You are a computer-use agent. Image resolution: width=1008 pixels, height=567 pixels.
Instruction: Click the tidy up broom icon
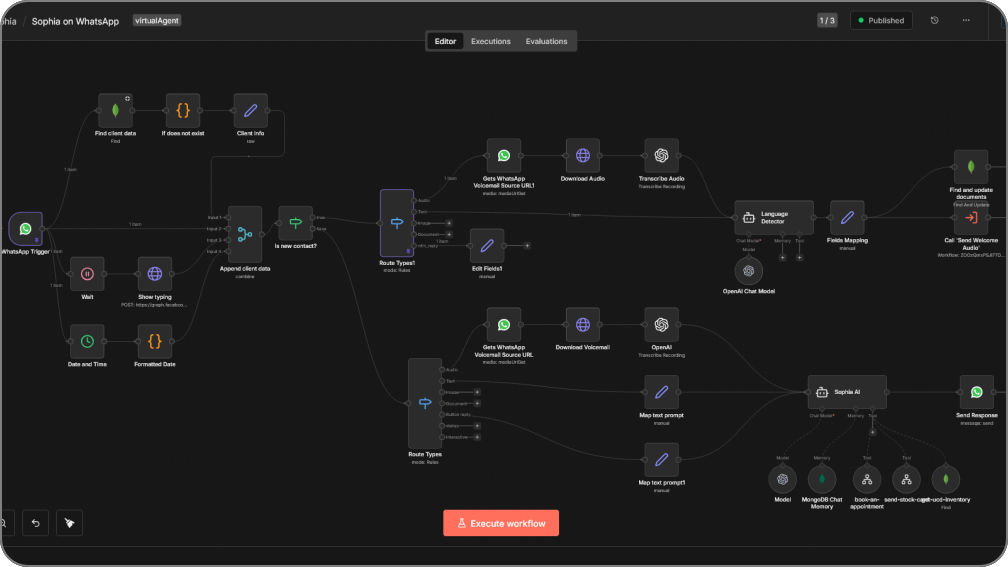[x=68, y=522]
